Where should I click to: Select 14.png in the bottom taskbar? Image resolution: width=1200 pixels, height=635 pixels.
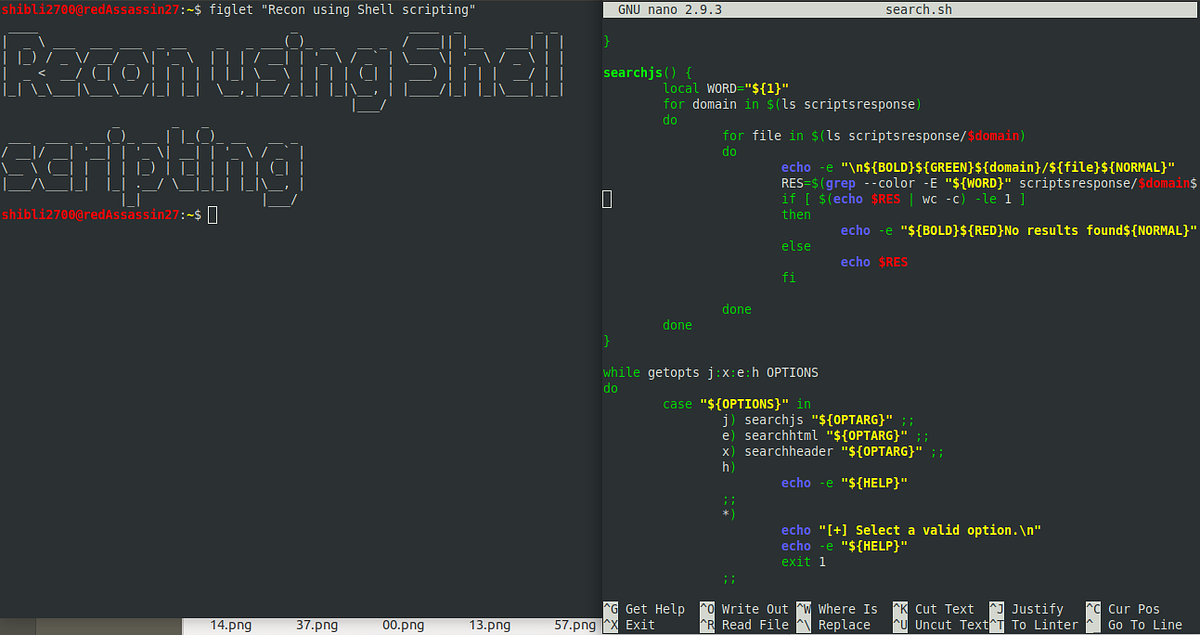coord(230,624)
